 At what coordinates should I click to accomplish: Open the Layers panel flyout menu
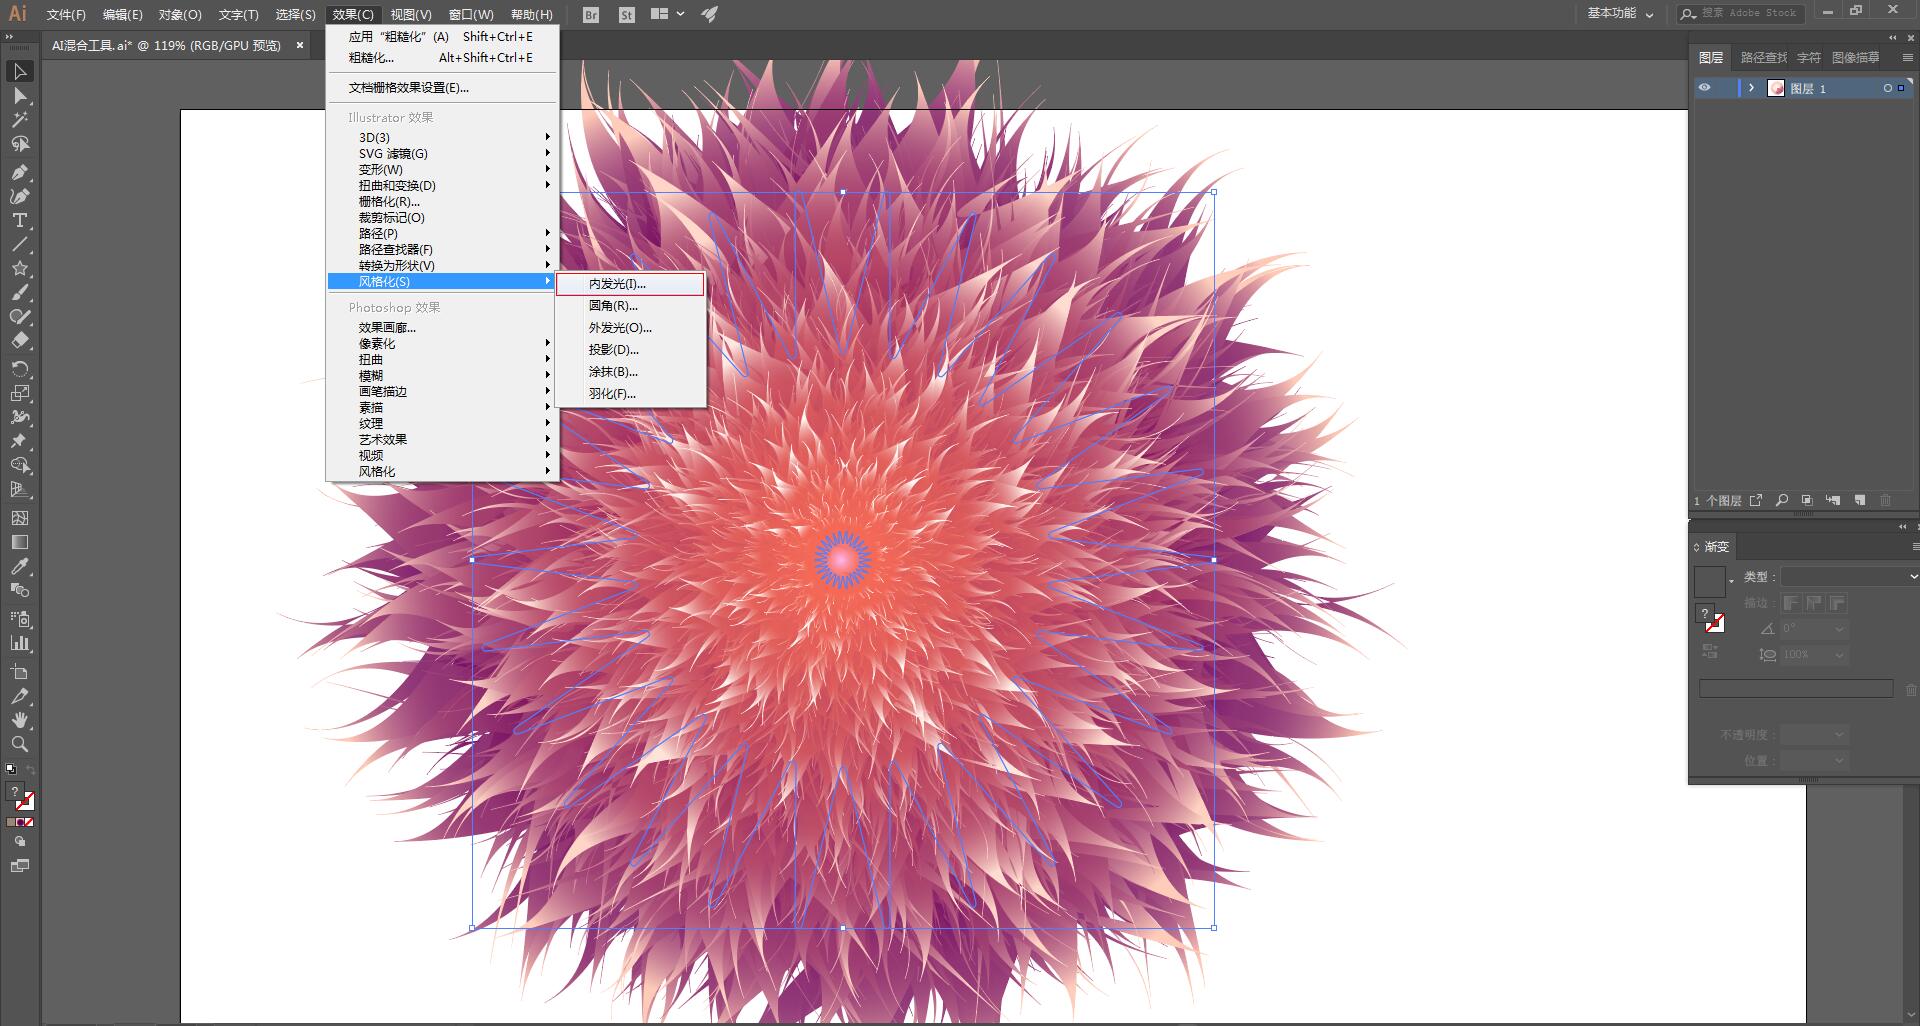point(1908,58)
